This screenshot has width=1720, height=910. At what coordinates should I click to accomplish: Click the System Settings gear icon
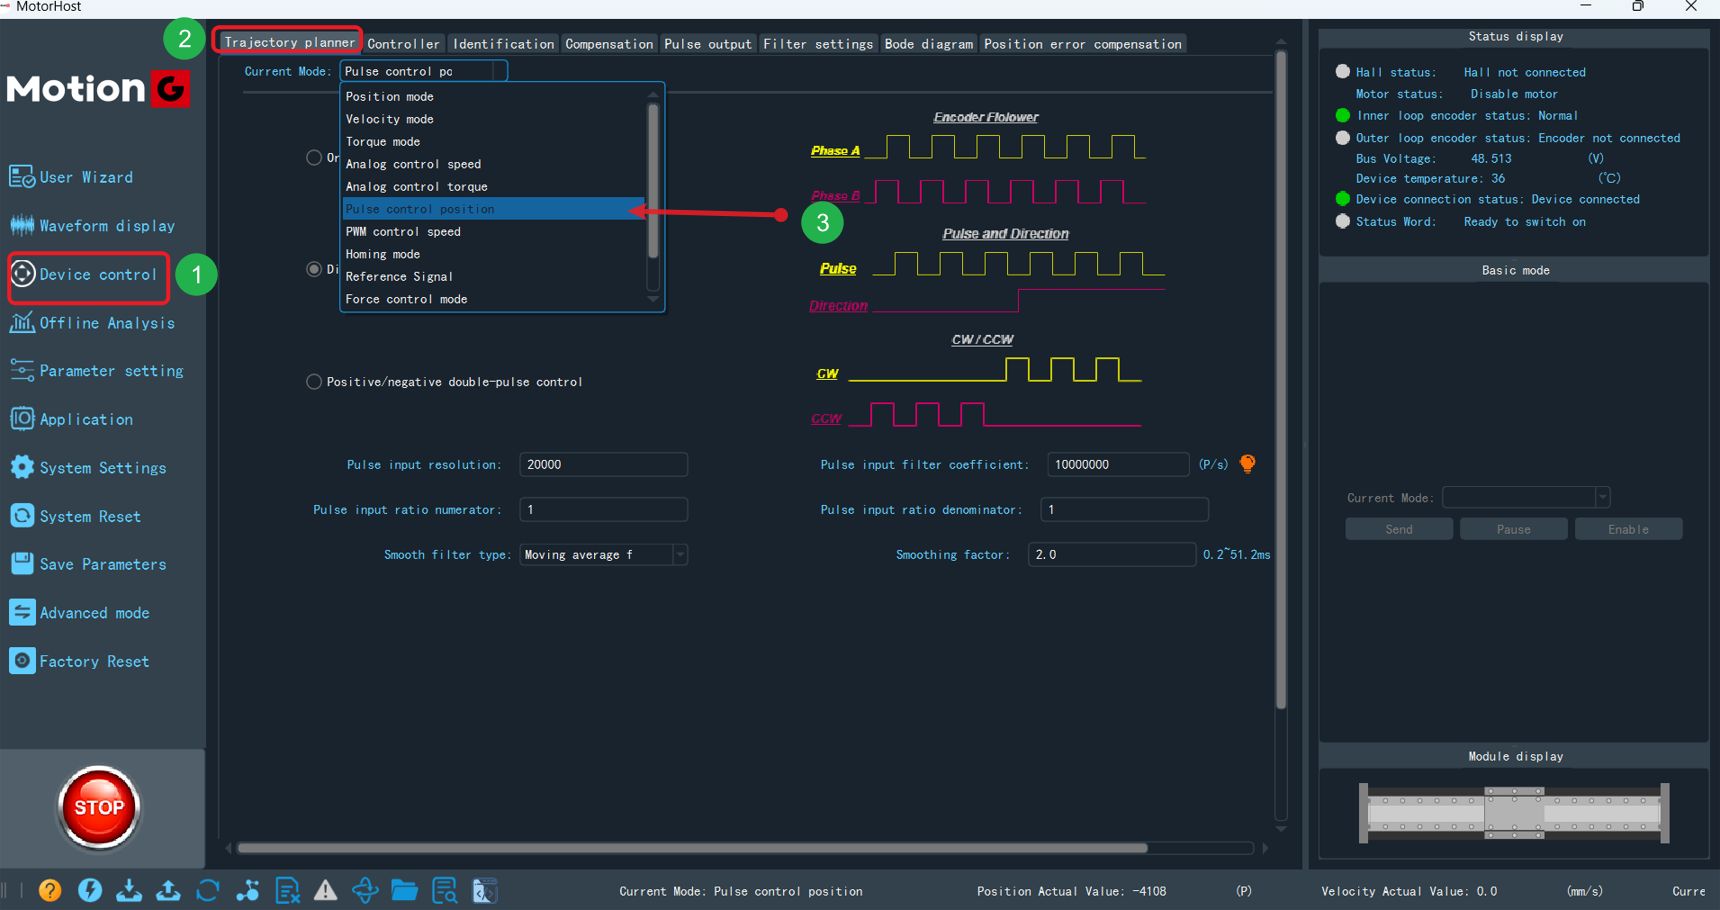tap(22, 467)
